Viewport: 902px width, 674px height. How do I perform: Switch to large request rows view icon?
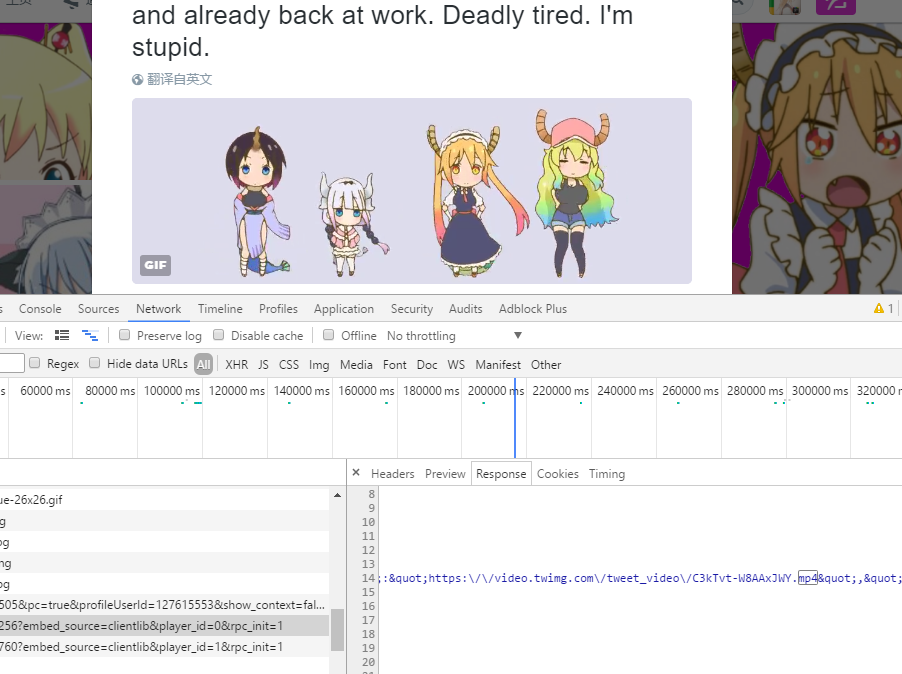(62, 336)
